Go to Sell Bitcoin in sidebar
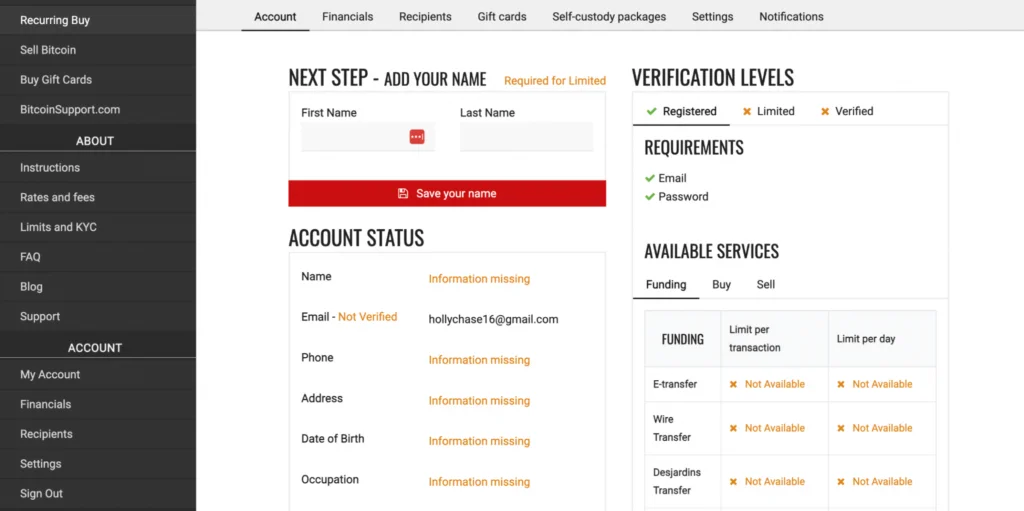 98,50
